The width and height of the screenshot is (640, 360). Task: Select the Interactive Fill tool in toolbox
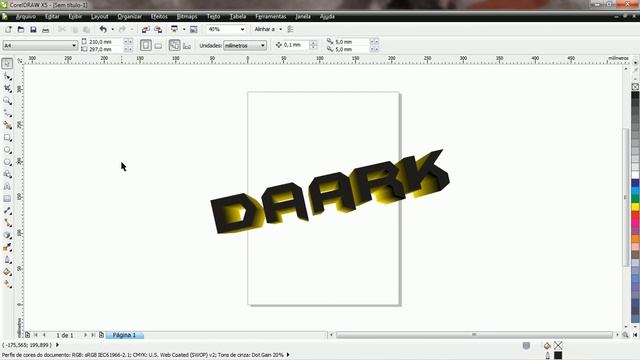[7, 284]
